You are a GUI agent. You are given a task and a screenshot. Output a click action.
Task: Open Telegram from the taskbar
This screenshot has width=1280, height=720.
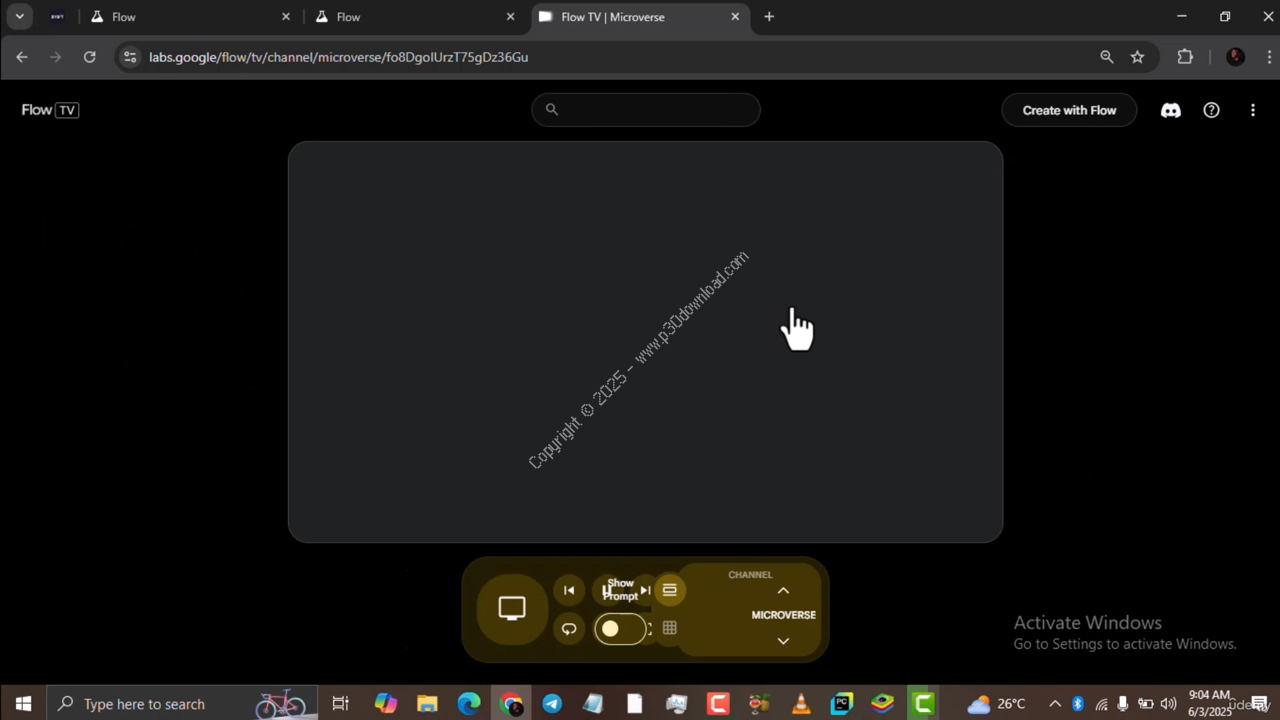pyautogui.click(x=552, y=704)
